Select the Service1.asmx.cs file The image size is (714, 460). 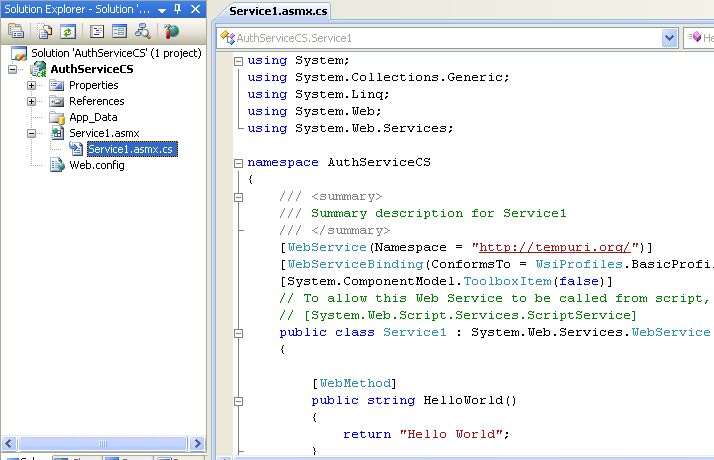[132, 149]
